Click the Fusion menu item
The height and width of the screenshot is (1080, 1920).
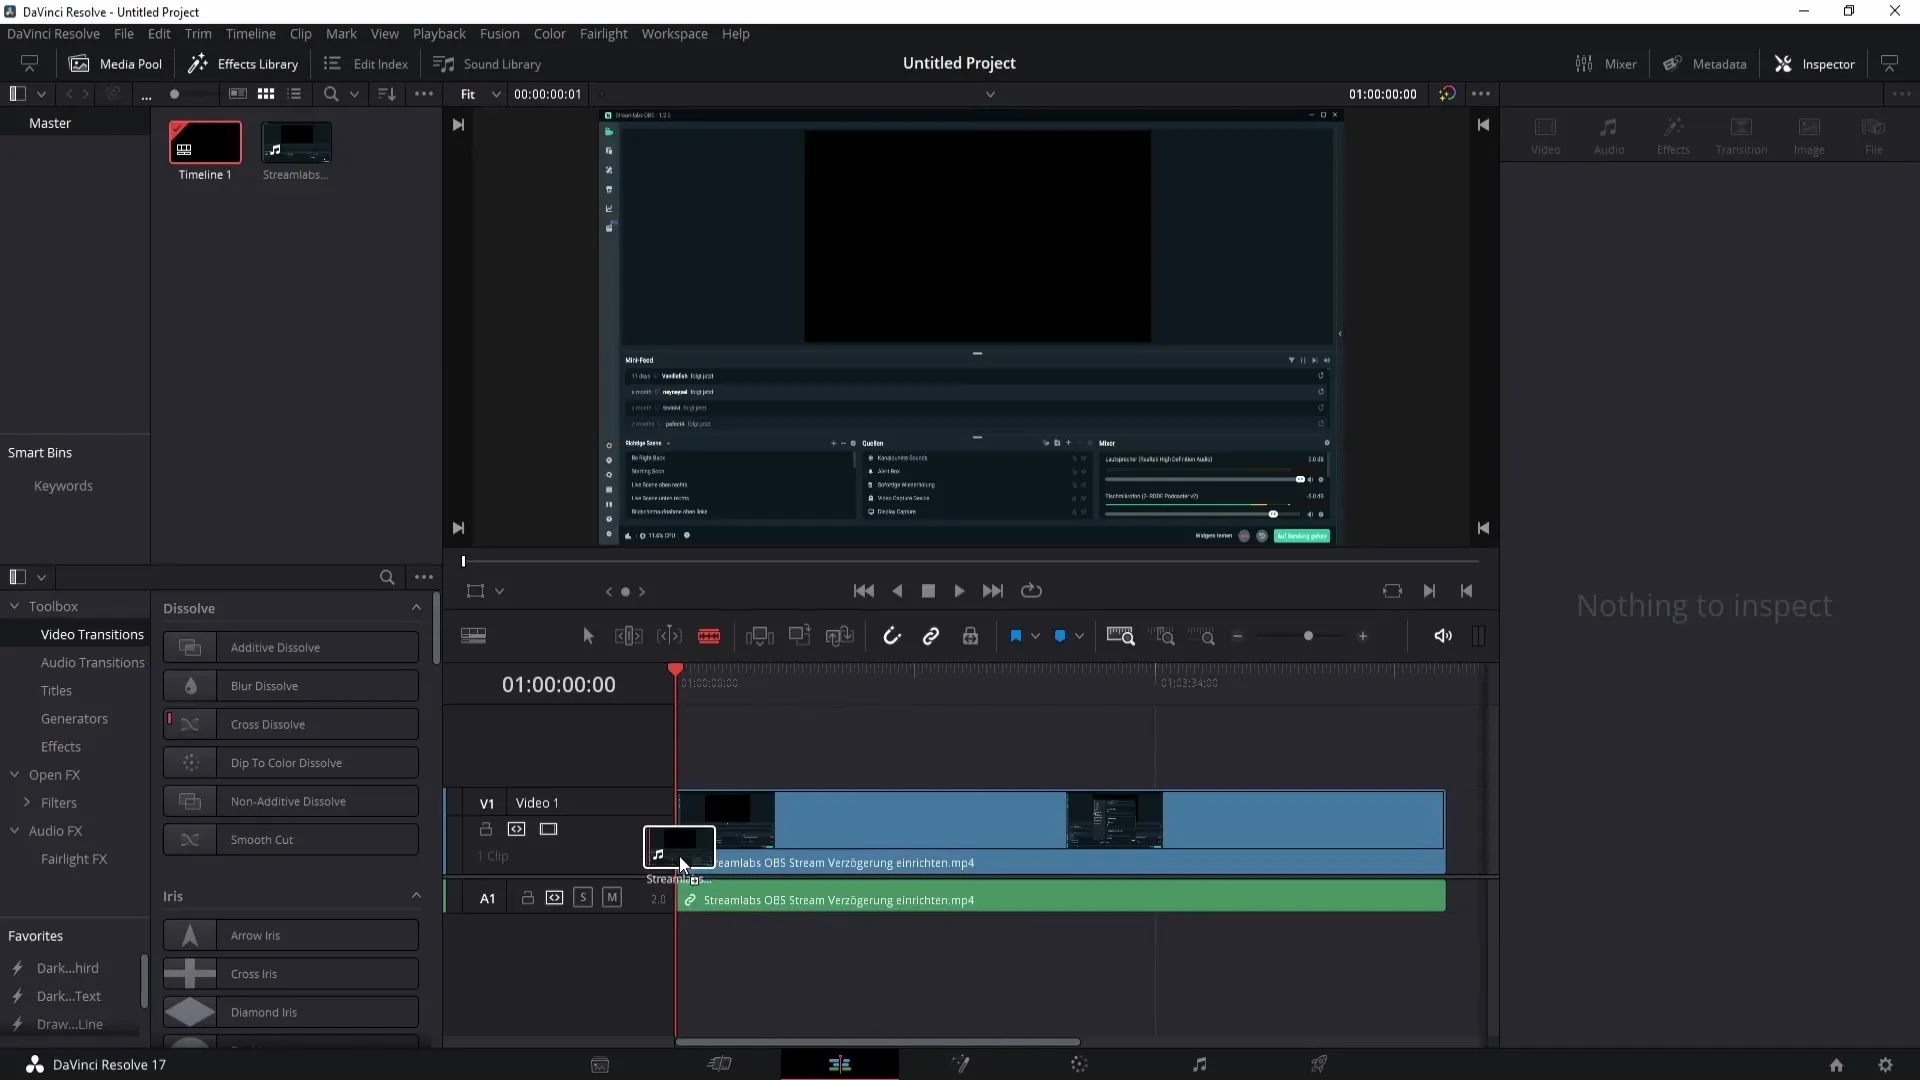coord(500,33)
